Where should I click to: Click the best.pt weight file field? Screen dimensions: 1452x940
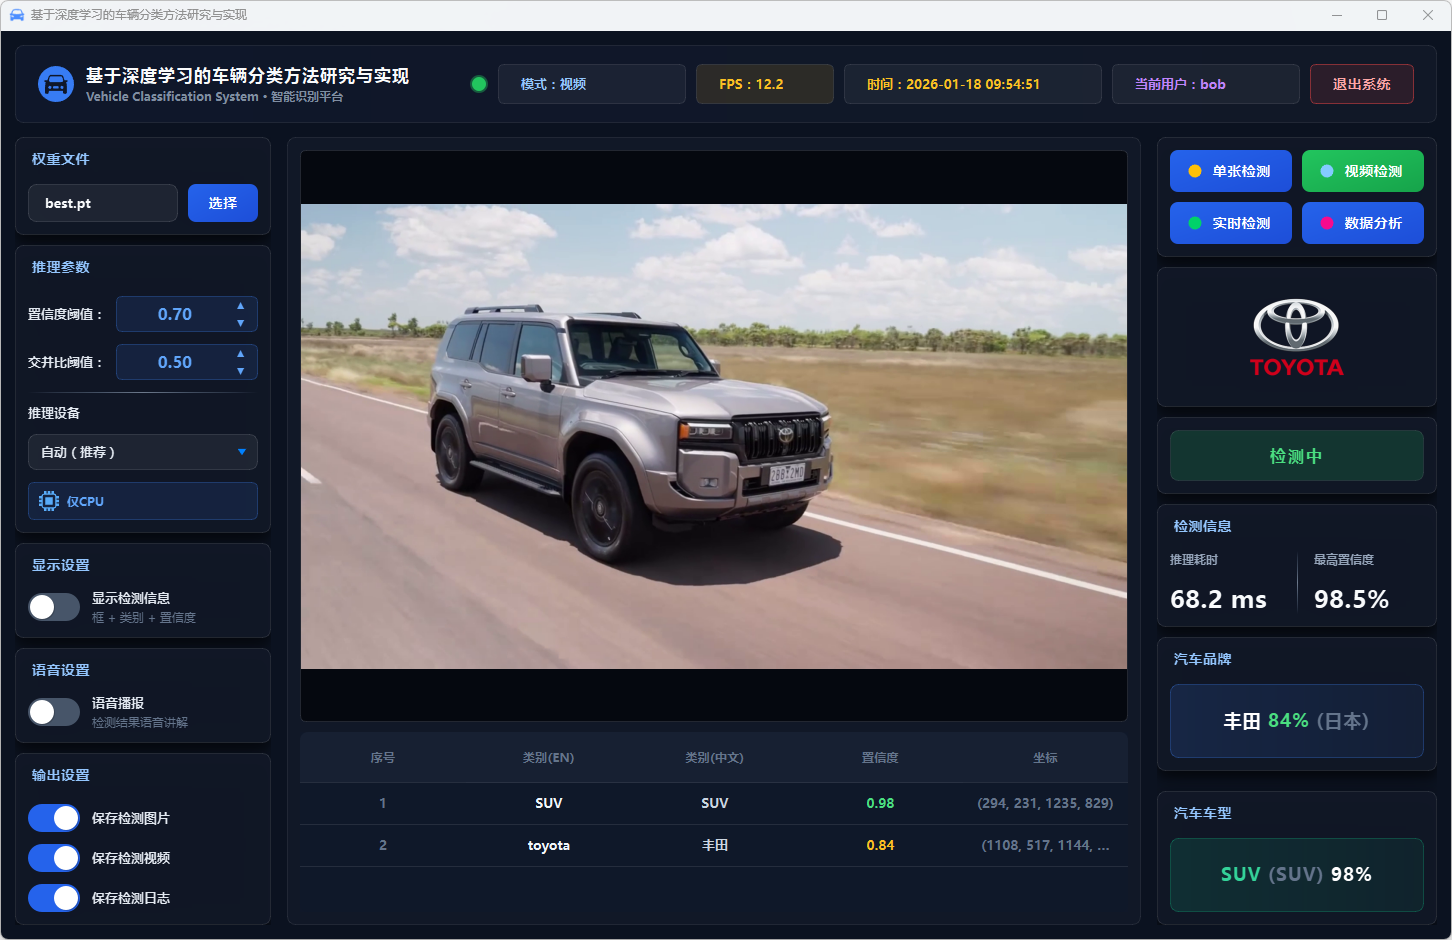[x=103, y=203]
